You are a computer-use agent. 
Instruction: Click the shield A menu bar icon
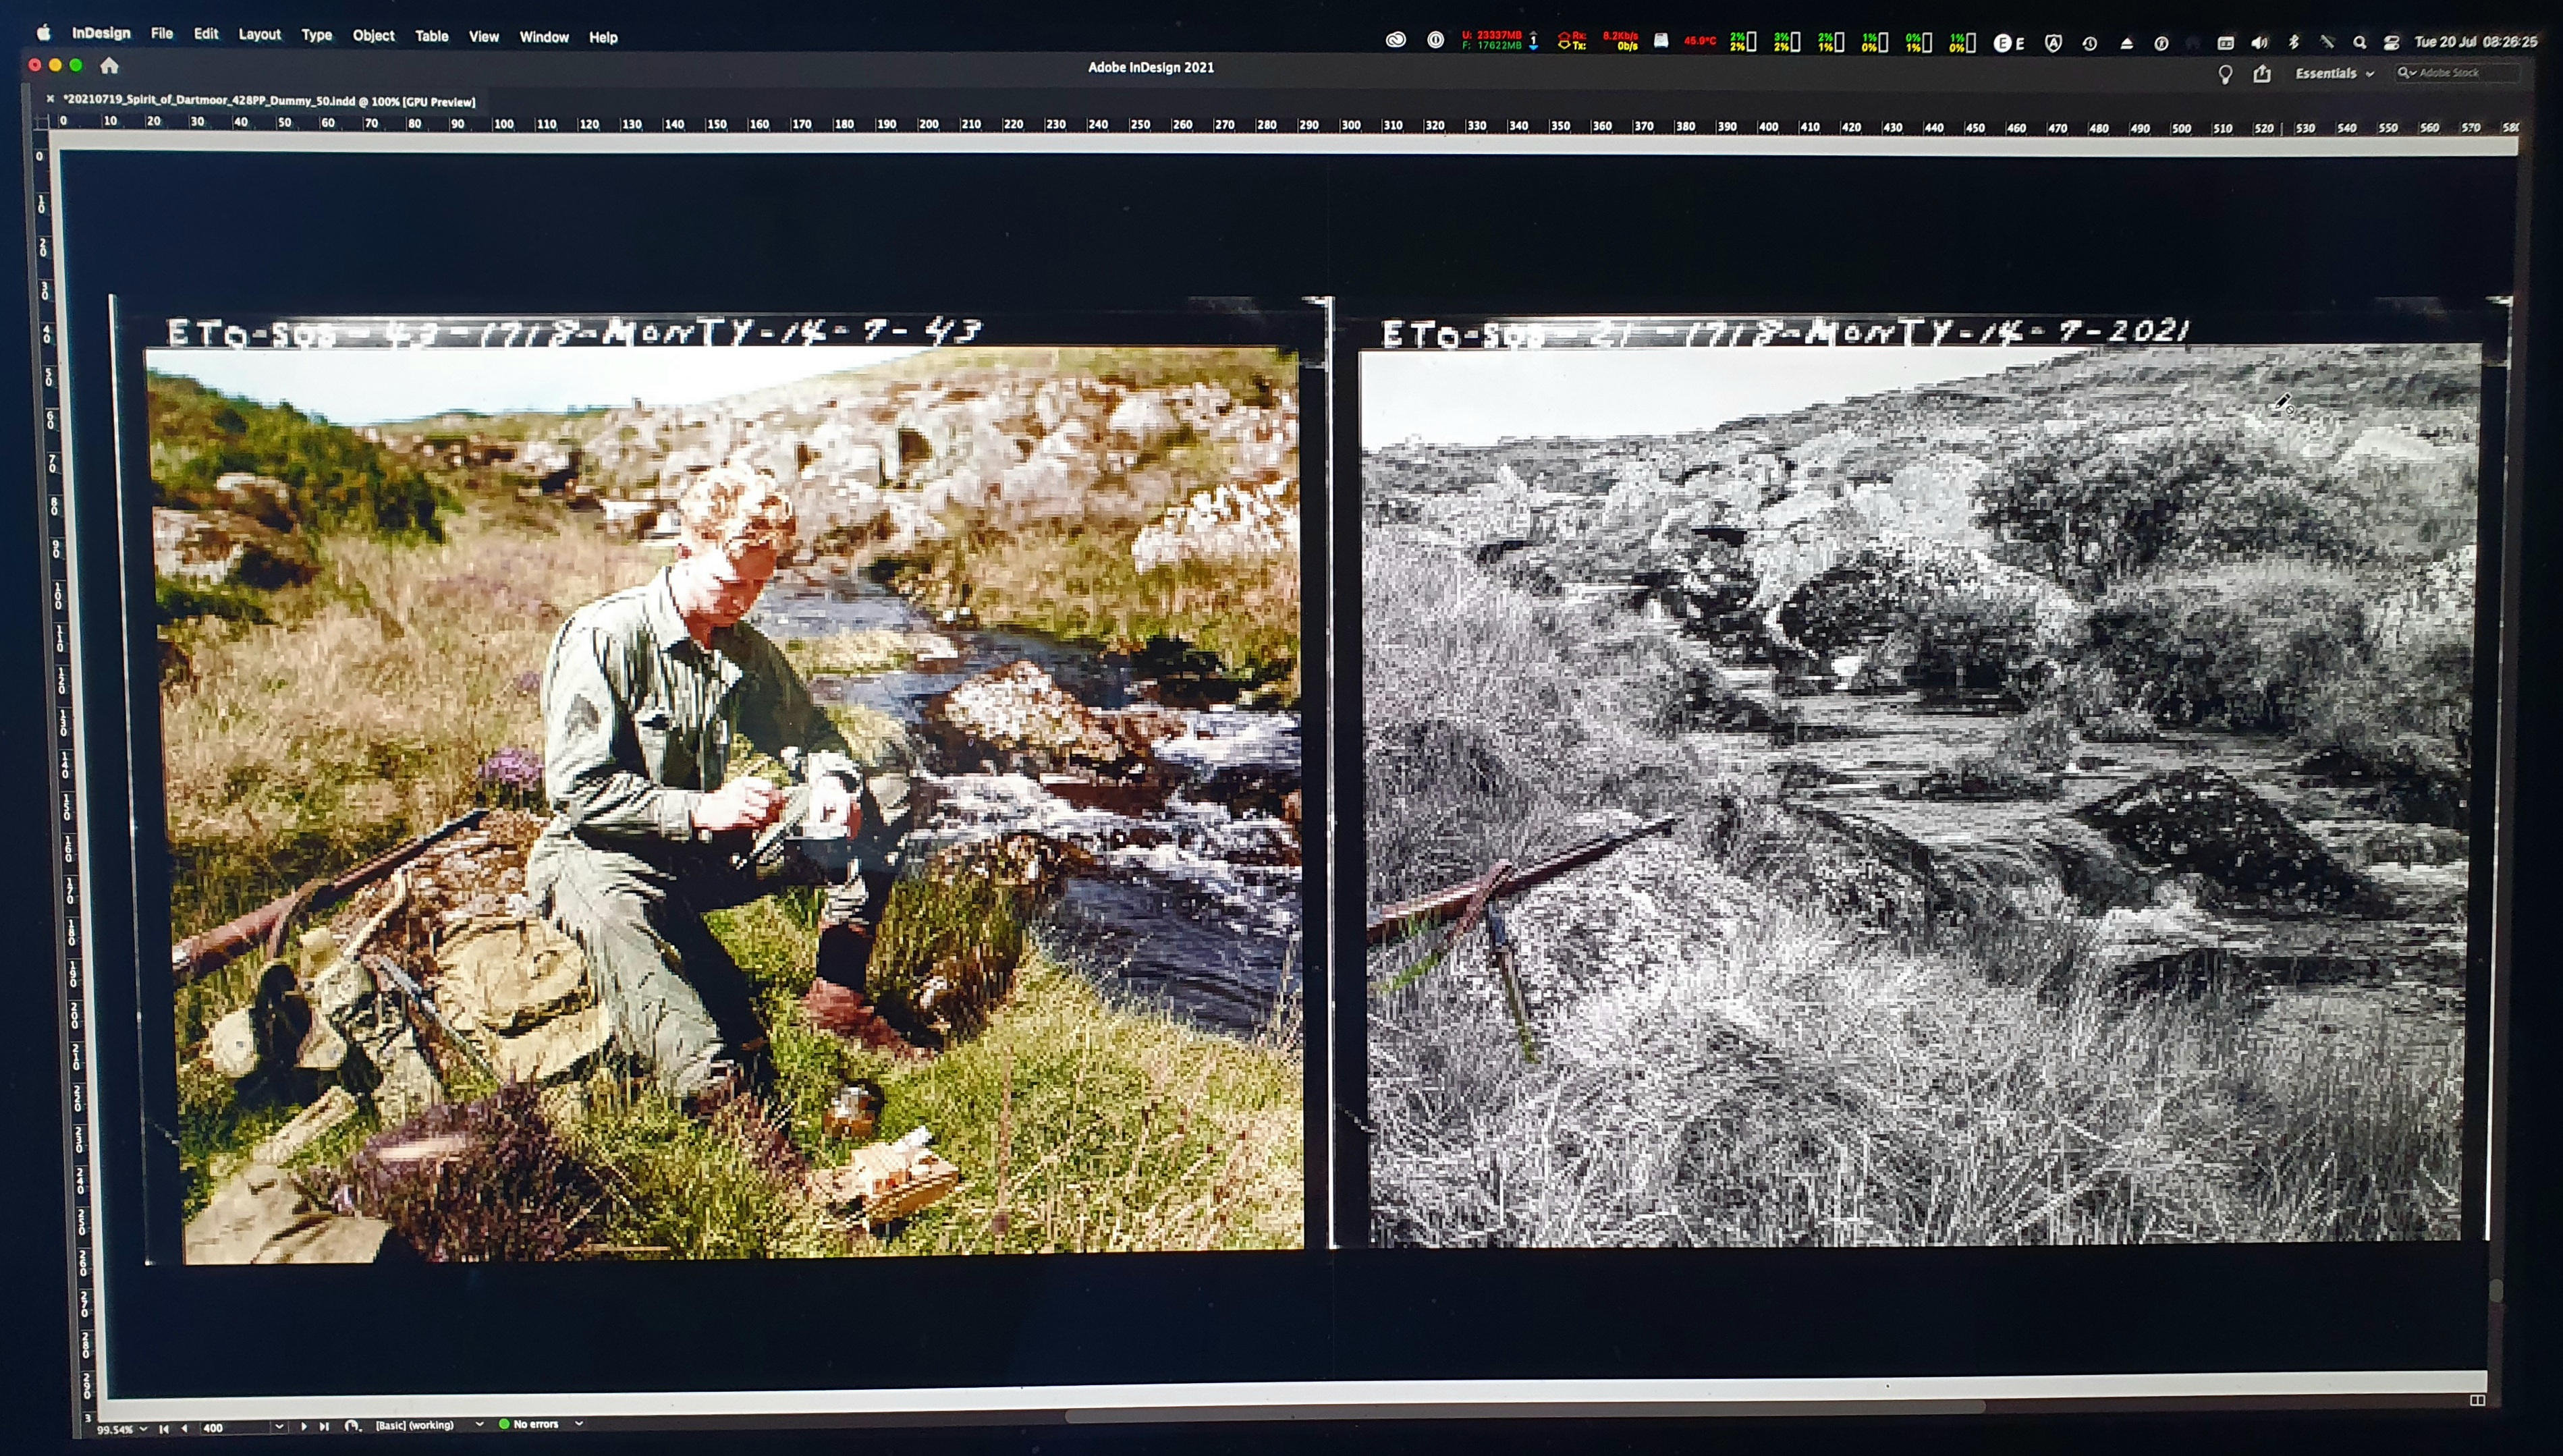[2053, 43]
